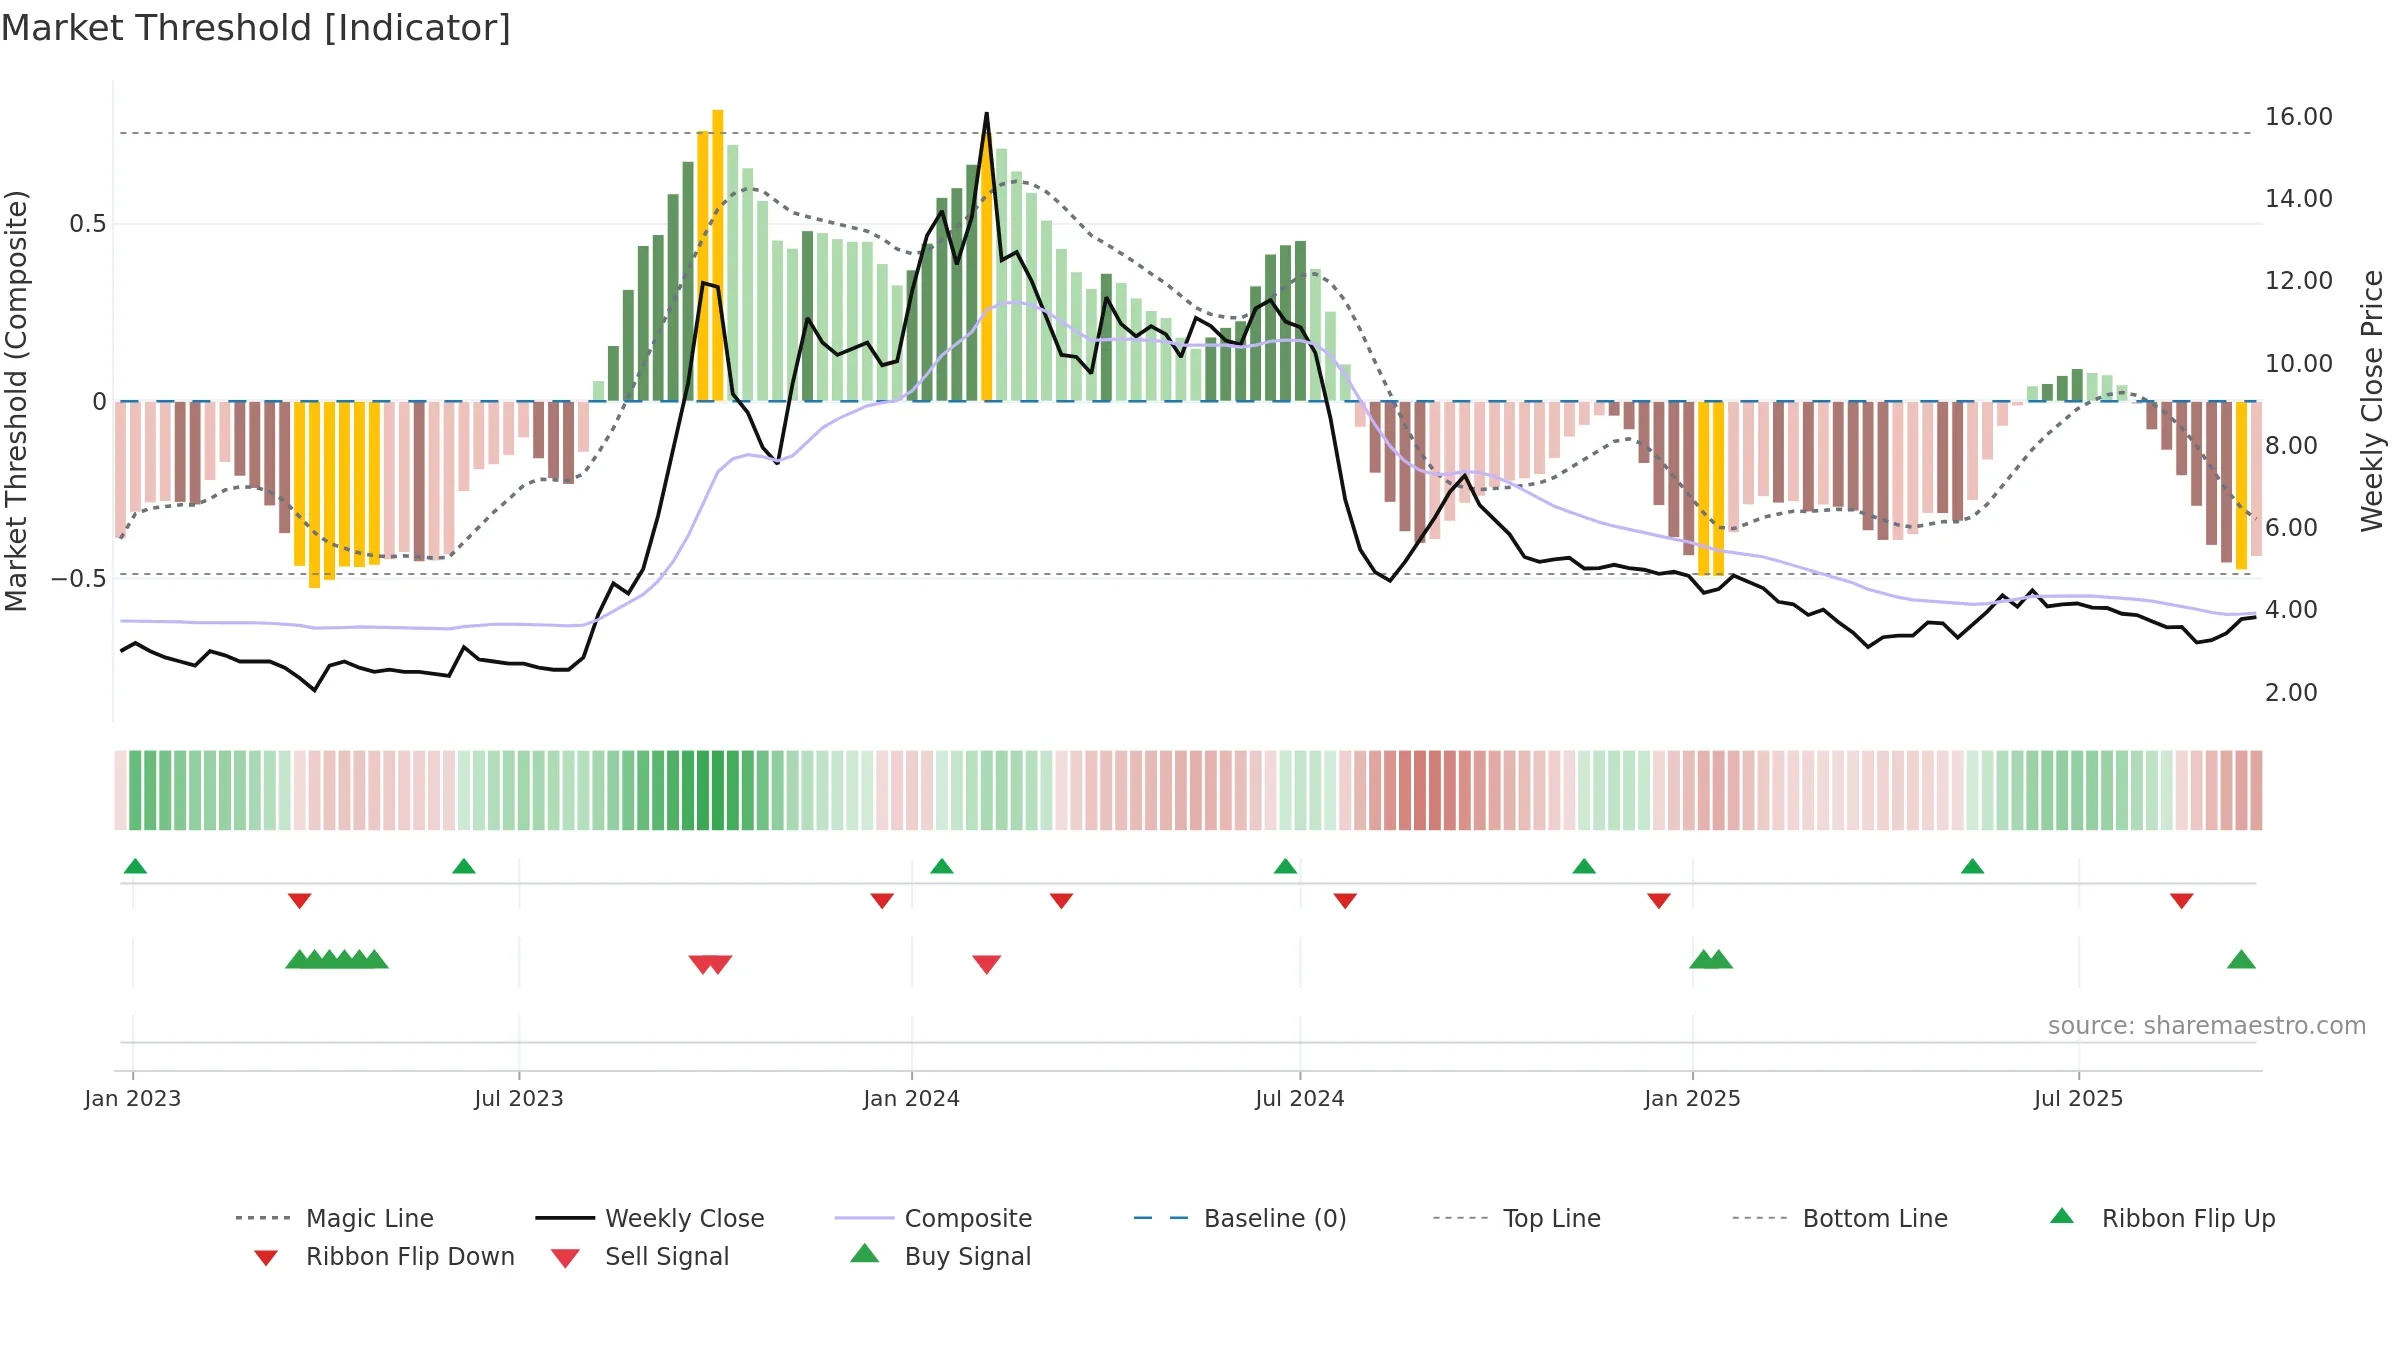Click the Ribbon Flip Down marker just after Jul 2024
The height and width of the screenshot is (1350, 2400).
pos(1346,901)
